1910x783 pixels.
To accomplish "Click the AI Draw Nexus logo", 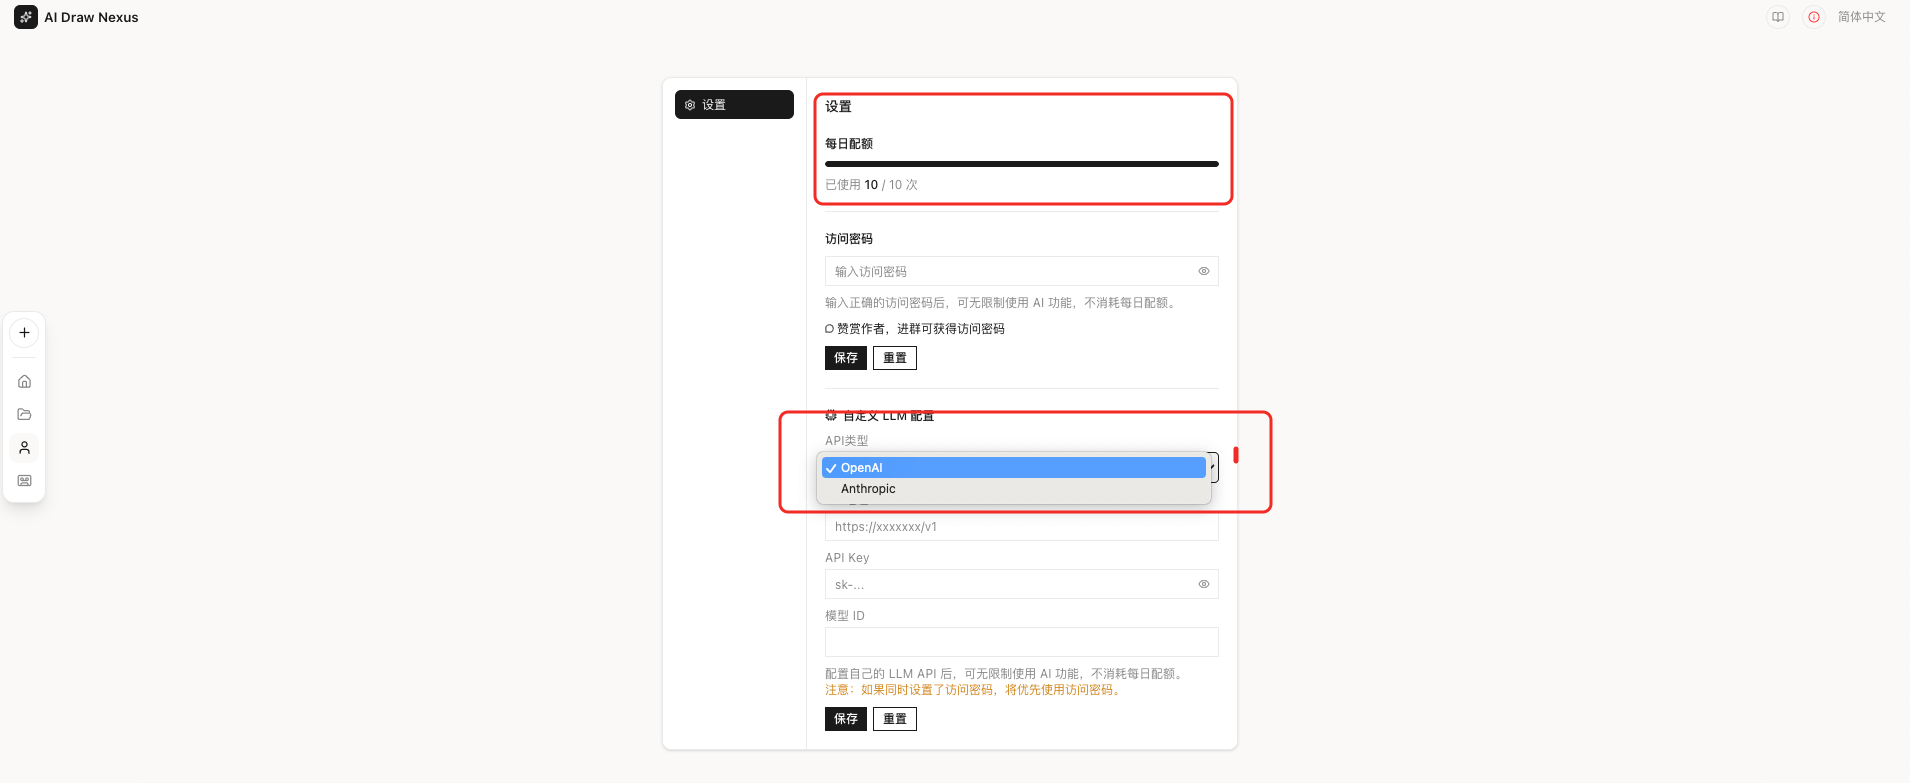I will 26,17.
